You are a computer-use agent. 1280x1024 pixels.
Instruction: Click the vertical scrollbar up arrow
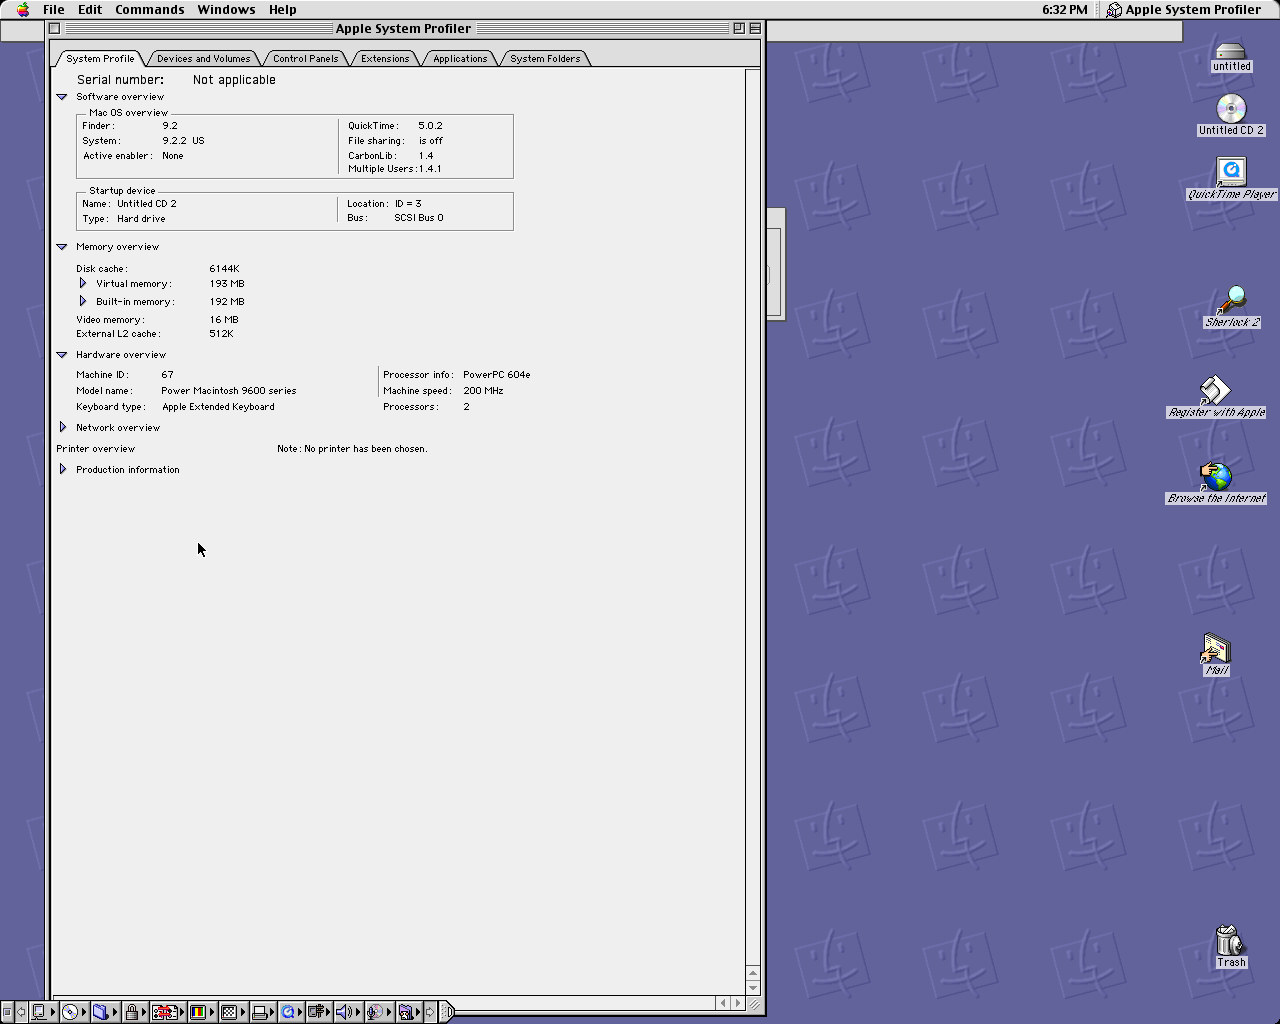click(753, 972)
